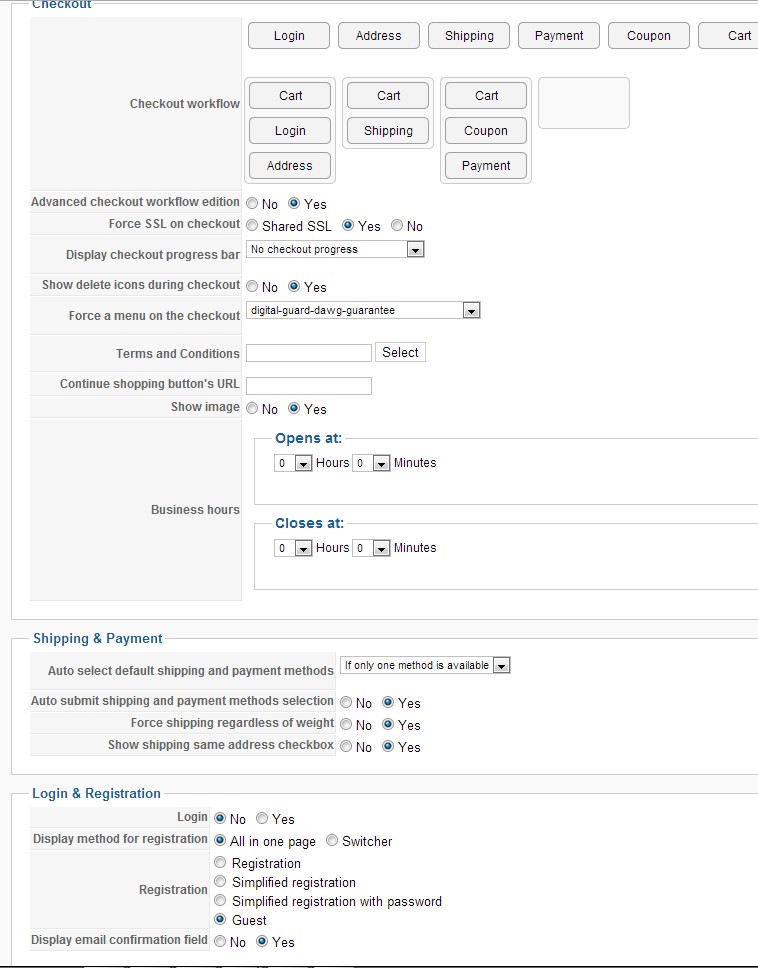This screenshot has width=758, height=968.
Task: Choose Shared SSL for Force SSL on checkout
Action: pos(253,226)
